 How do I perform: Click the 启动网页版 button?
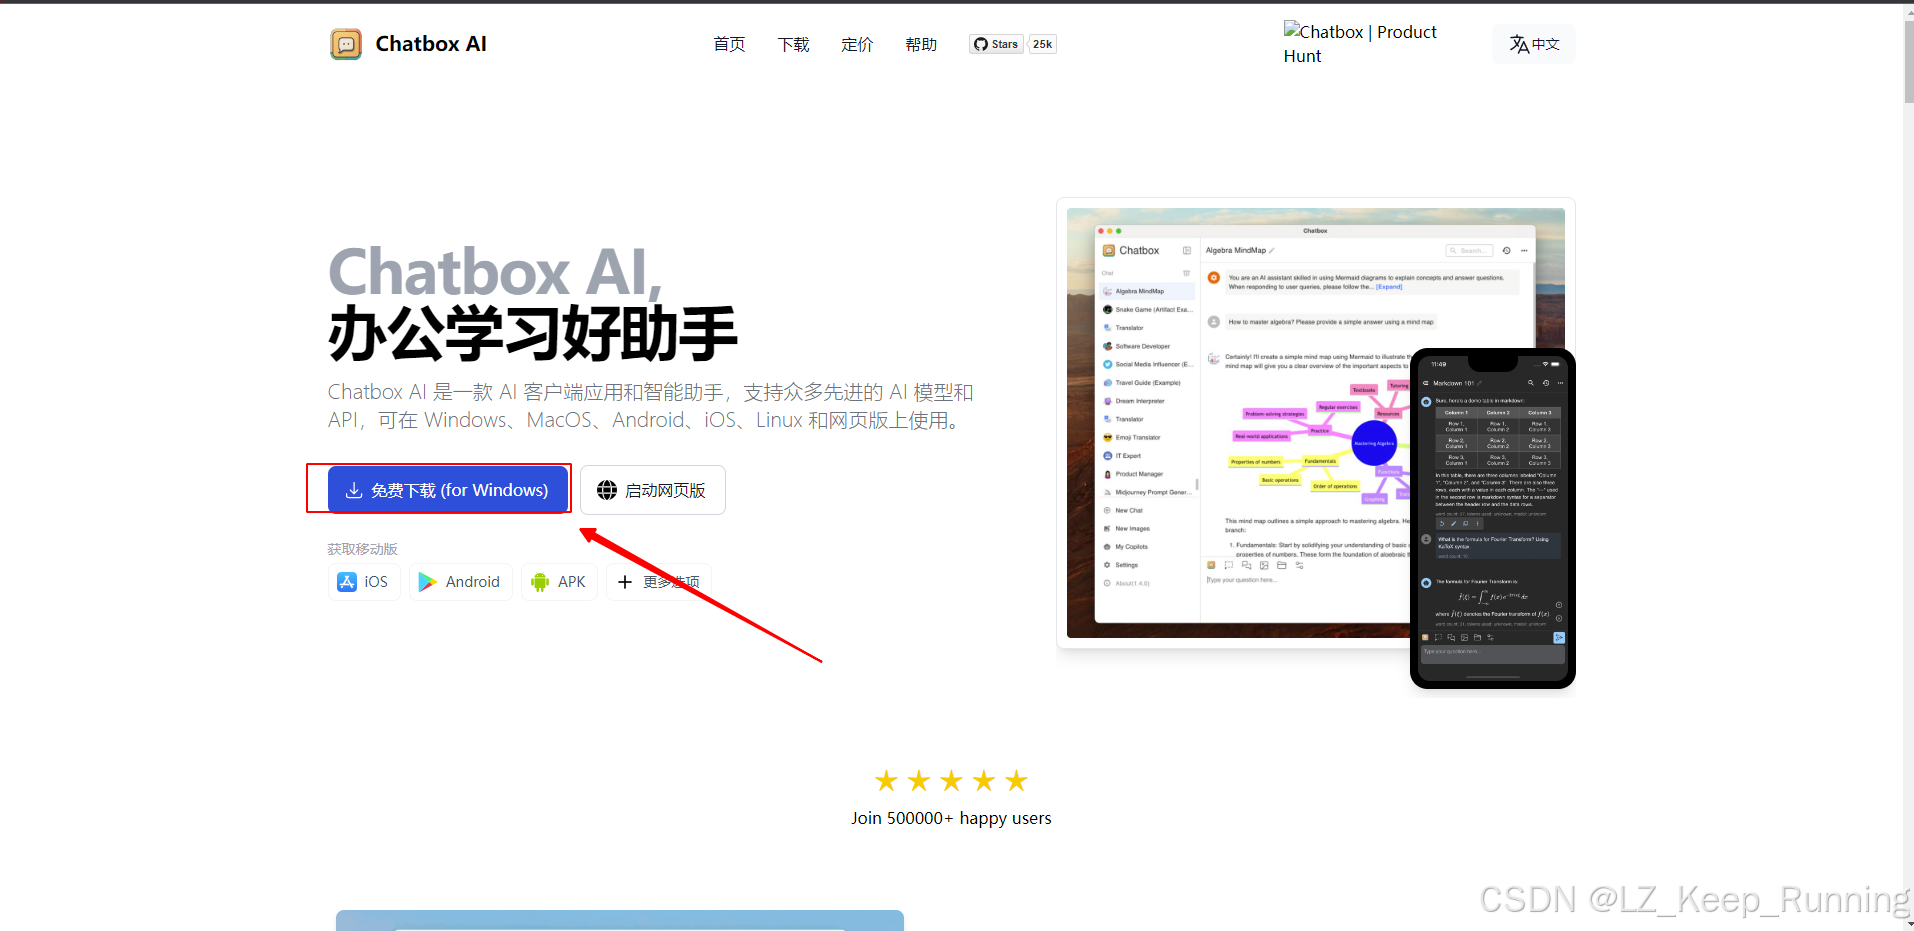click(653, 490)
